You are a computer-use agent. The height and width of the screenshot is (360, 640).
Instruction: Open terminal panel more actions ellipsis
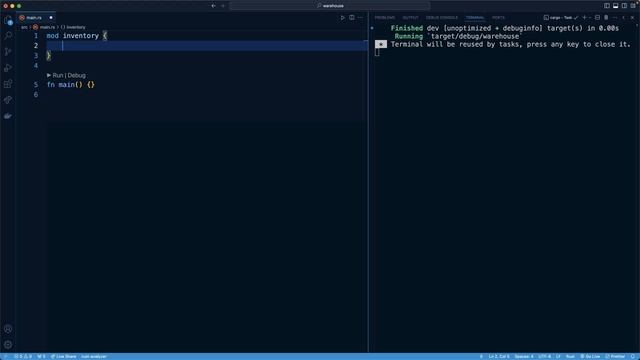click(x=615, y=18)
